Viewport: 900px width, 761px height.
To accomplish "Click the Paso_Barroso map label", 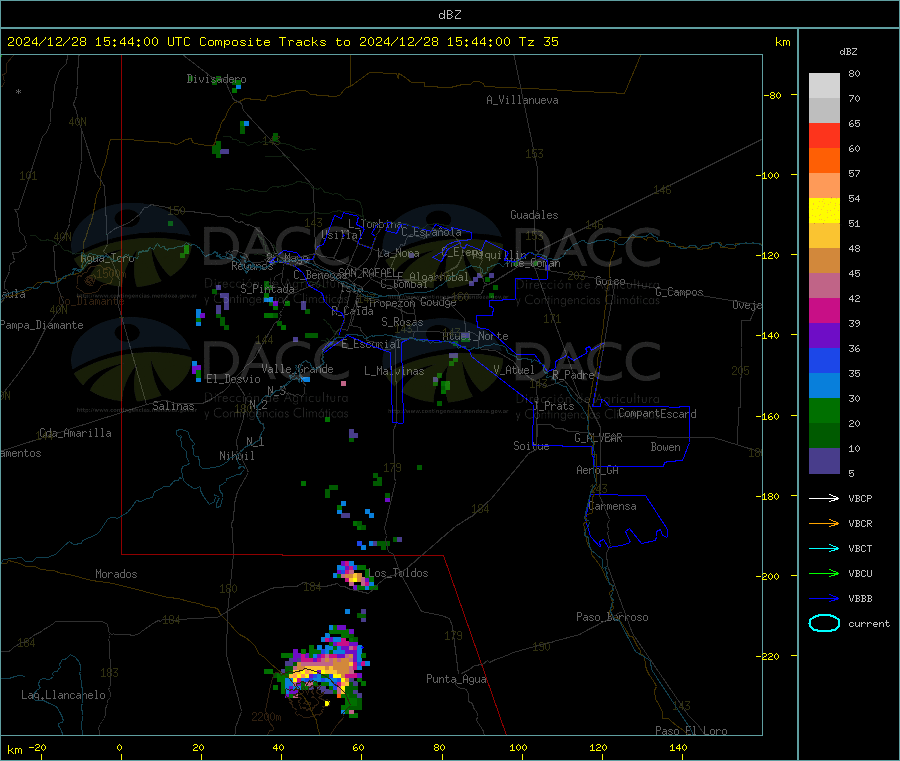I will pos(612,617).
